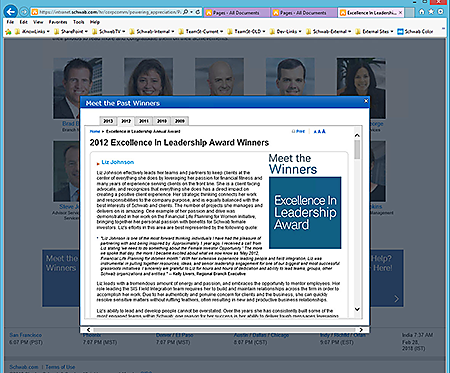Click the Print link in dialog
The width and height of the screenshot is (450, 373).
(299, 131)
